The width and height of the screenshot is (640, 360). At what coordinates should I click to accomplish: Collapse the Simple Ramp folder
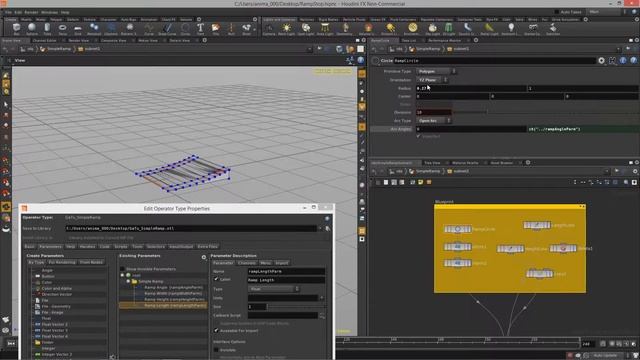tap(129, 282)
